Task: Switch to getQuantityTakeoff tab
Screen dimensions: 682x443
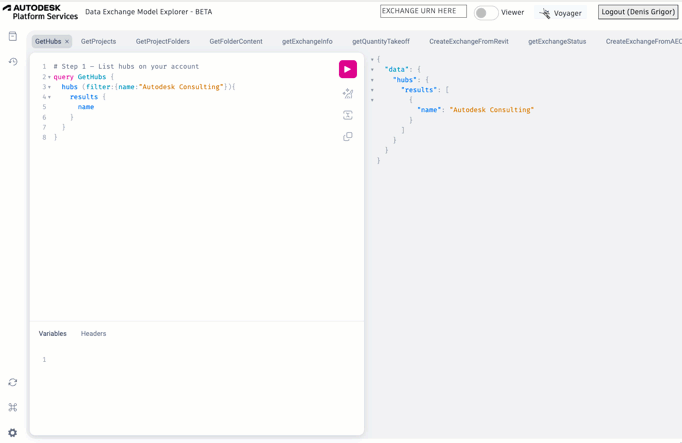Action: (381, 41)
